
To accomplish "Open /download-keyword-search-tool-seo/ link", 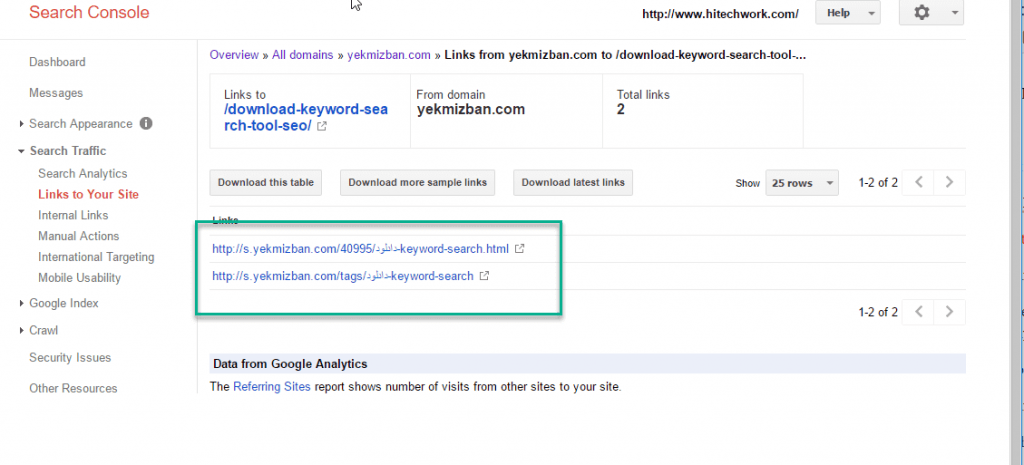I will (x=306, y=118).
